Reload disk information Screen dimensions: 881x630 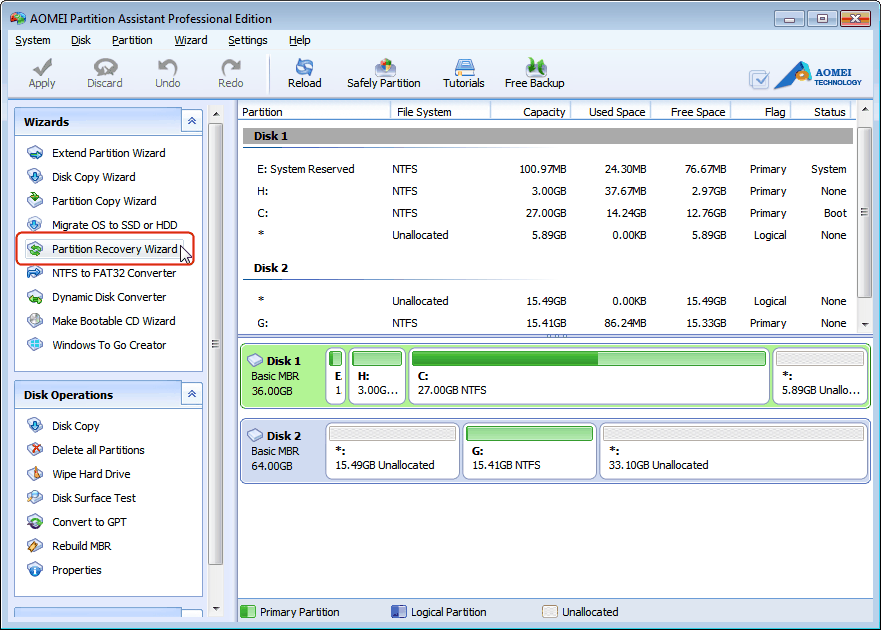click(304, 72)
